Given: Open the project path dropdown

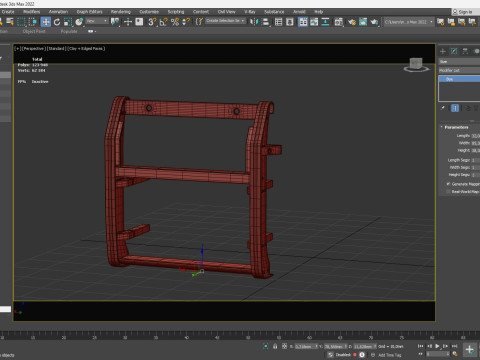Looking at the screenshot, I should (409, 22).
